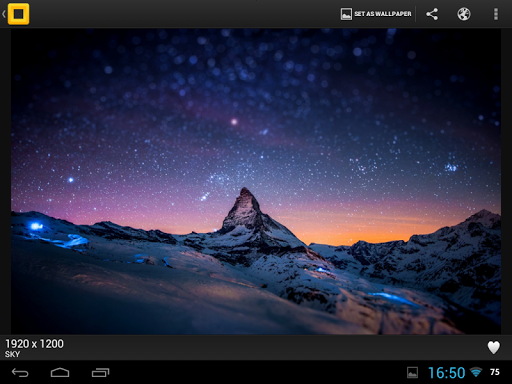
Task: Open the globe web icon
Action: (x=464, y=14)
